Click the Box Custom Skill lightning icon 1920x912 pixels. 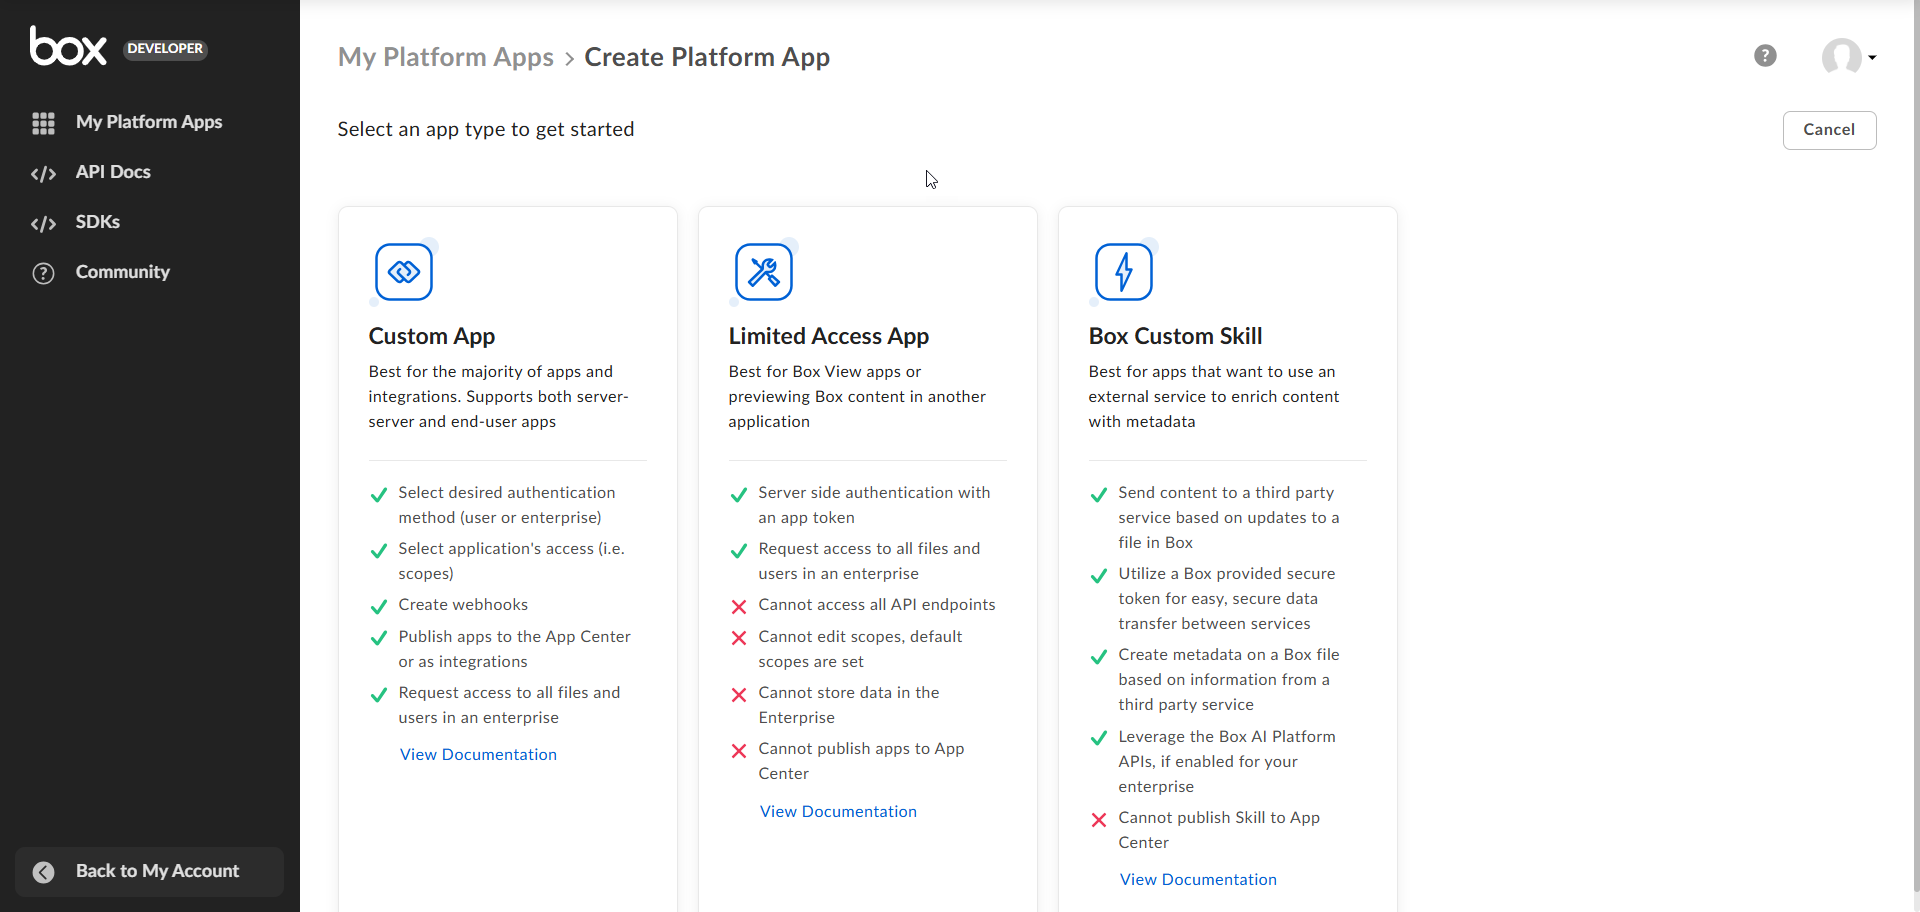click(1123, 272)
